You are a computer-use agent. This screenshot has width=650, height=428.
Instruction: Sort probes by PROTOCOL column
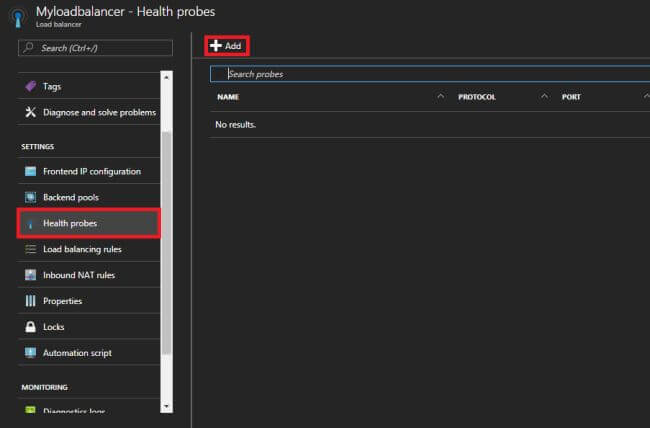(477, 97)
